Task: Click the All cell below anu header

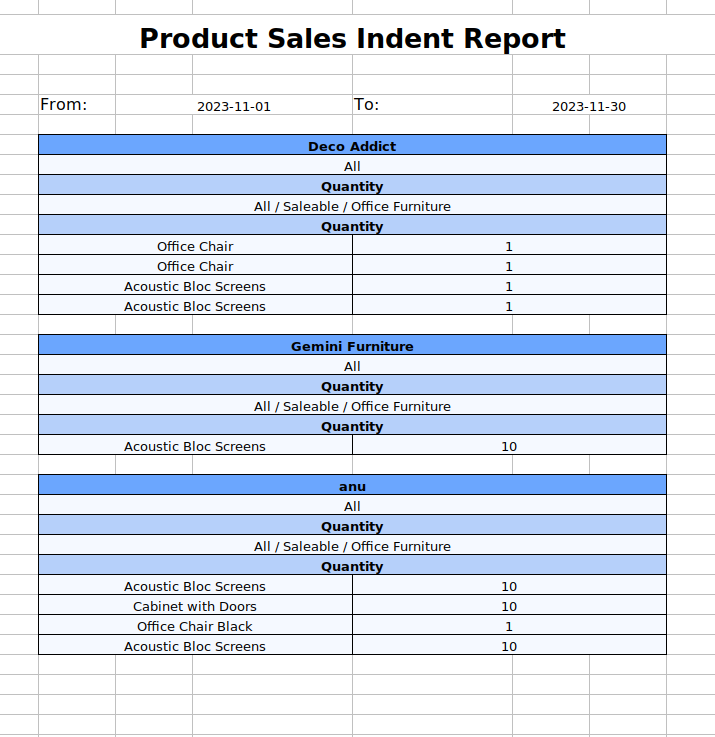Action: click(x=352, y=506)
